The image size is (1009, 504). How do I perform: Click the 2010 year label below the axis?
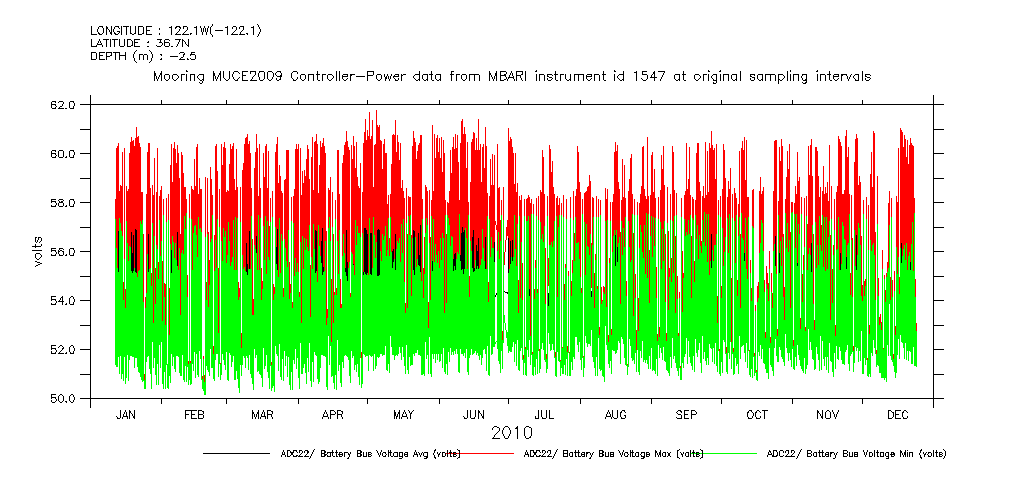pyautogui.click(x=511, y=433)
